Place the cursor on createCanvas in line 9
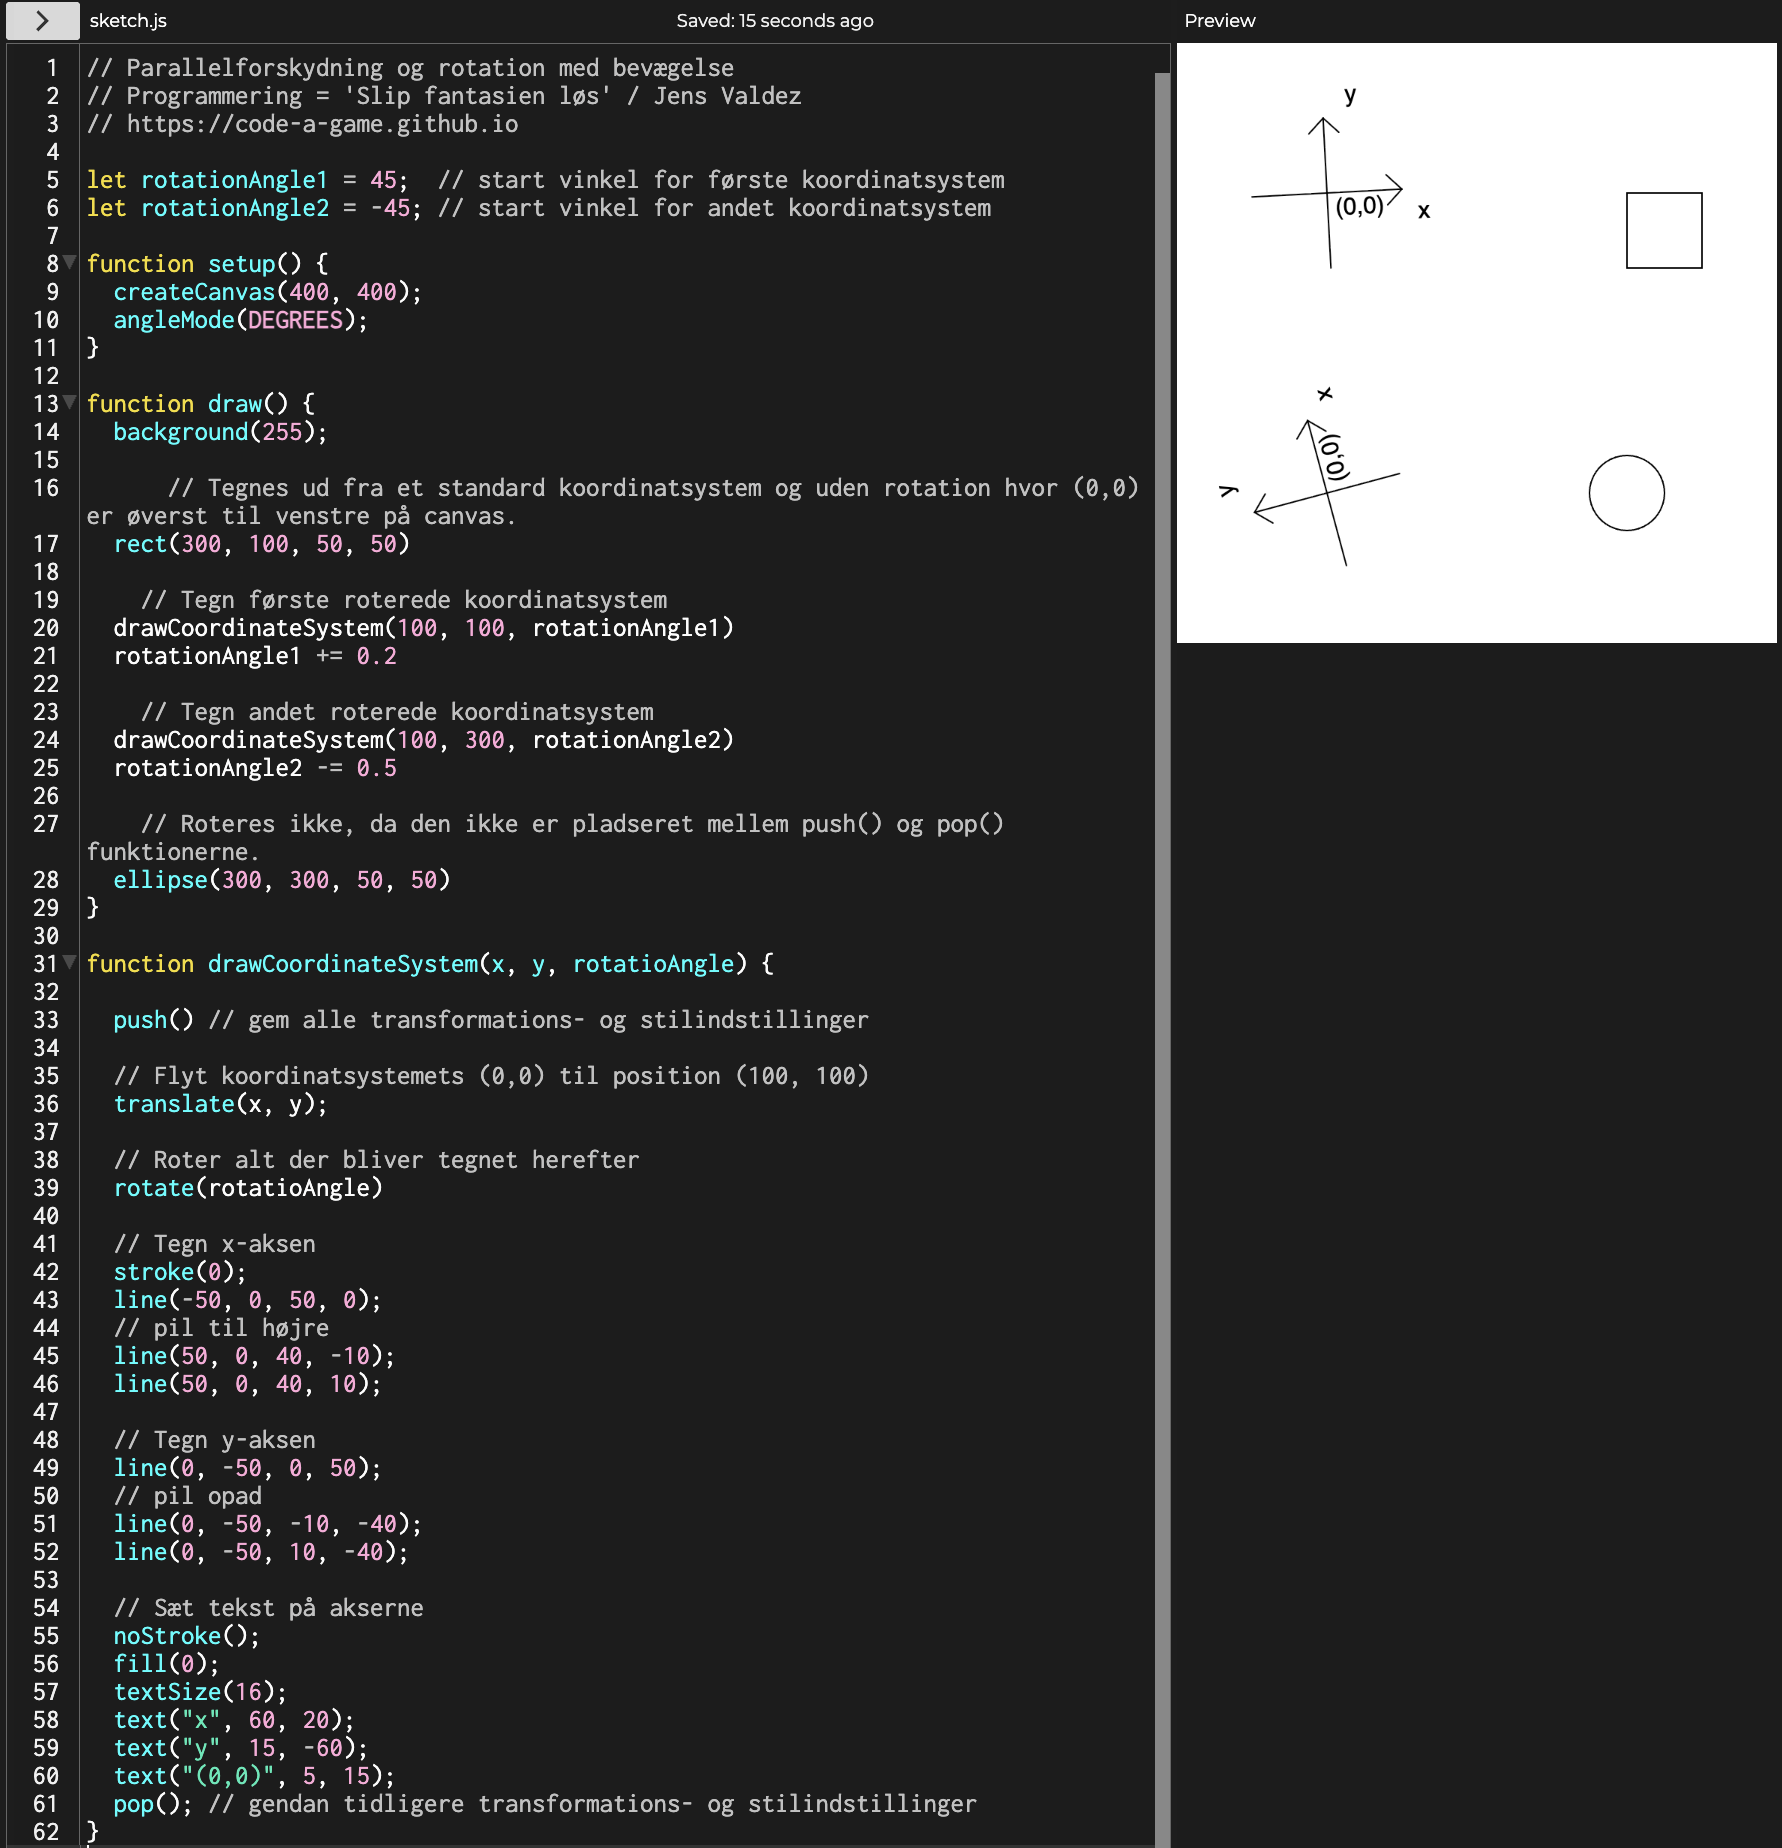1782x1848 pixels. point(194,292)
